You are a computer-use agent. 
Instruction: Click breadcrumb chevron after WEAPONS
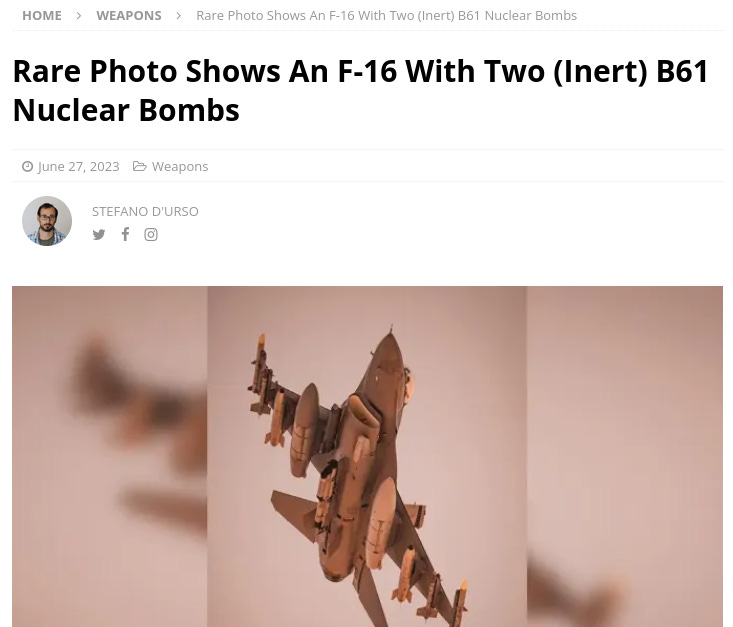[179, 16]
